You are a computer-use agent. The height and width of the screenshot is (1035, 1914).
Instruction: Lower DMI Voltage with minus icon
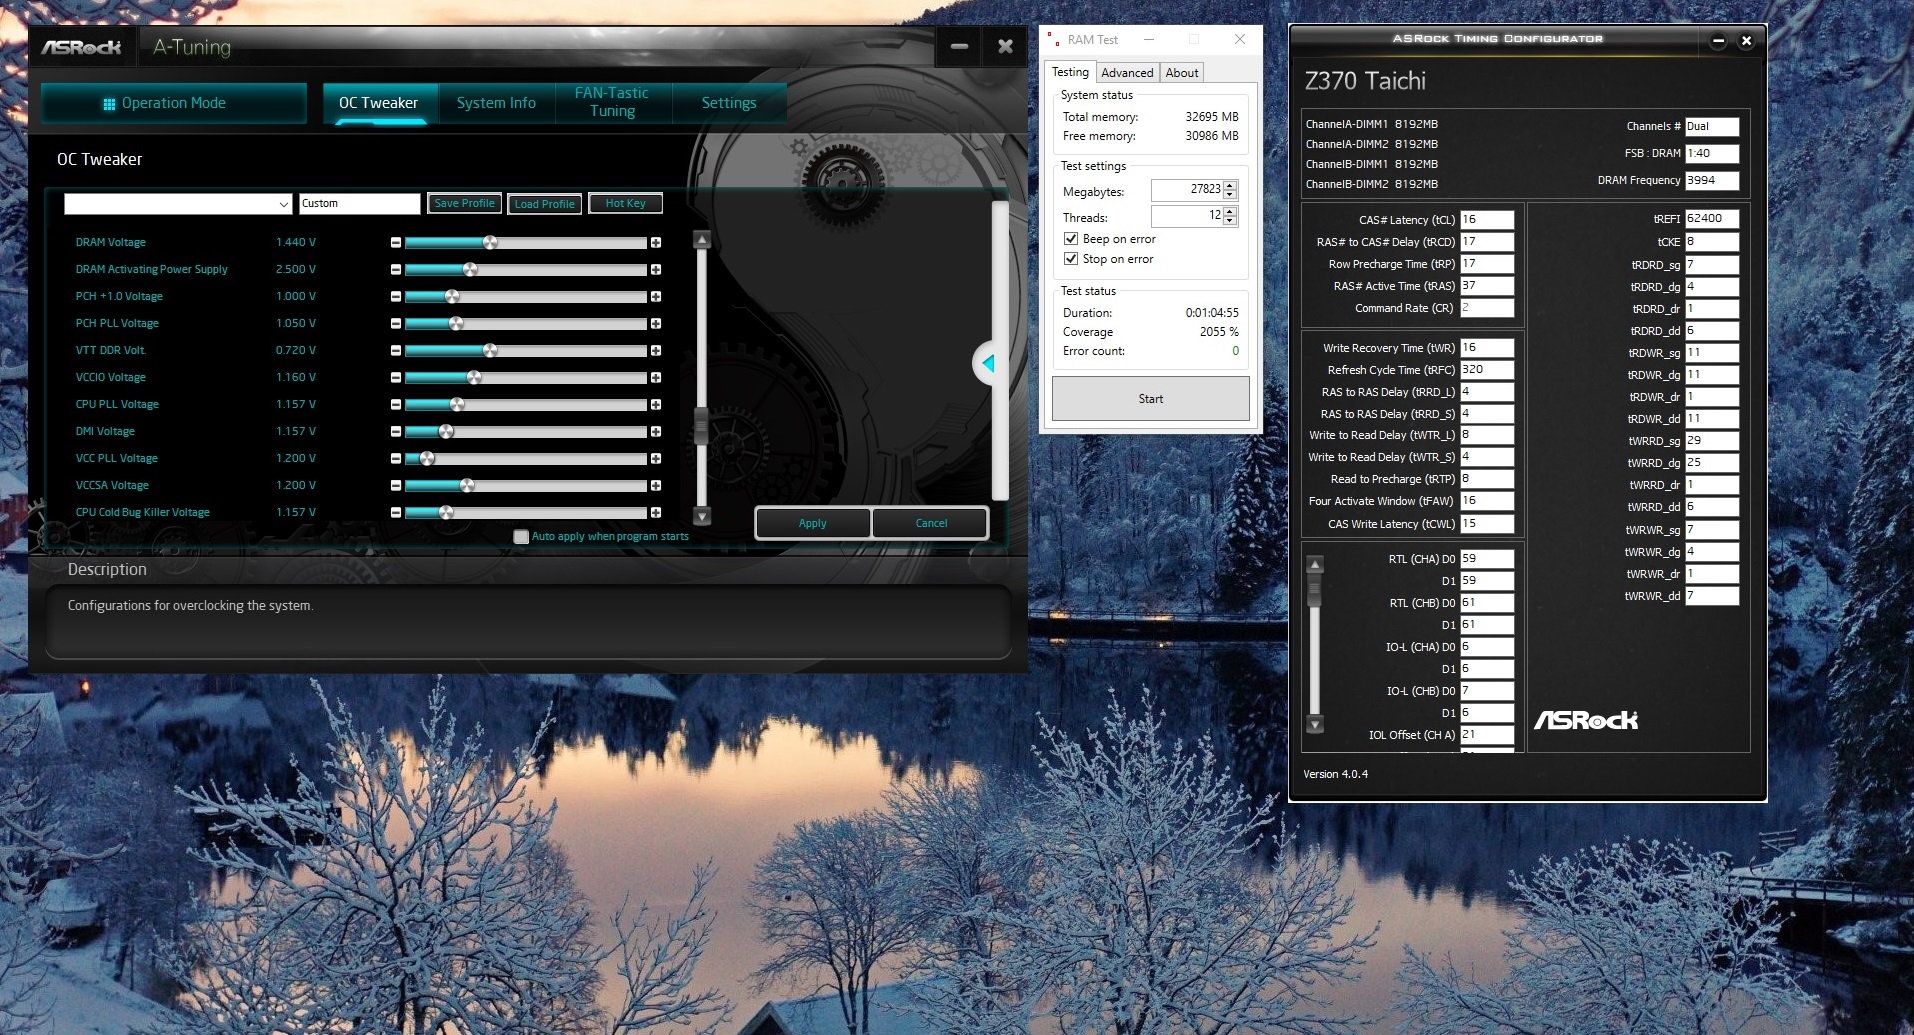point(396,432)
